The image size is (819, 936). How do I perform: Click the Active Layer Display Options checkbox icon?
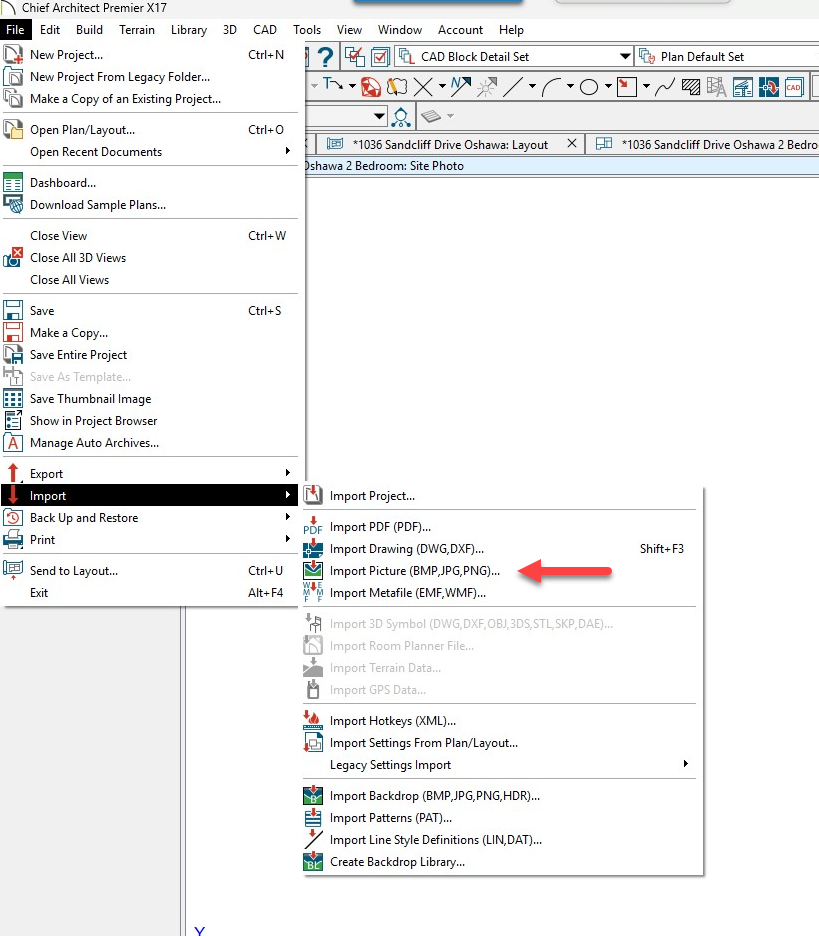pyautogui.click(x=380, y=57)
